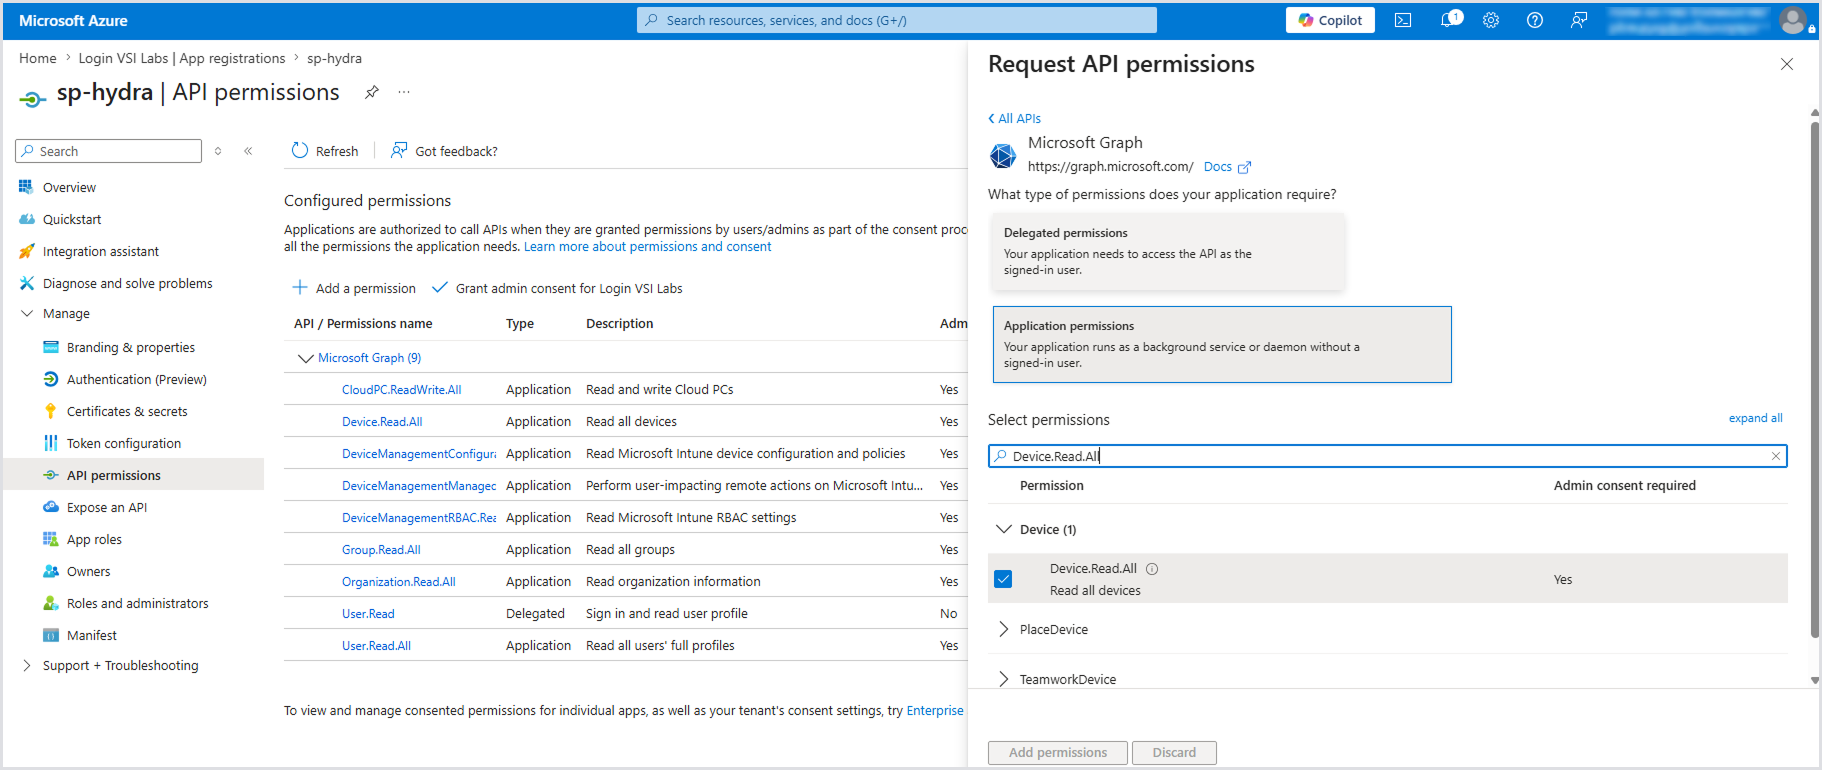Click the Got feedback icon
This screenshot has height=770, width=1822.
[399, 150]
